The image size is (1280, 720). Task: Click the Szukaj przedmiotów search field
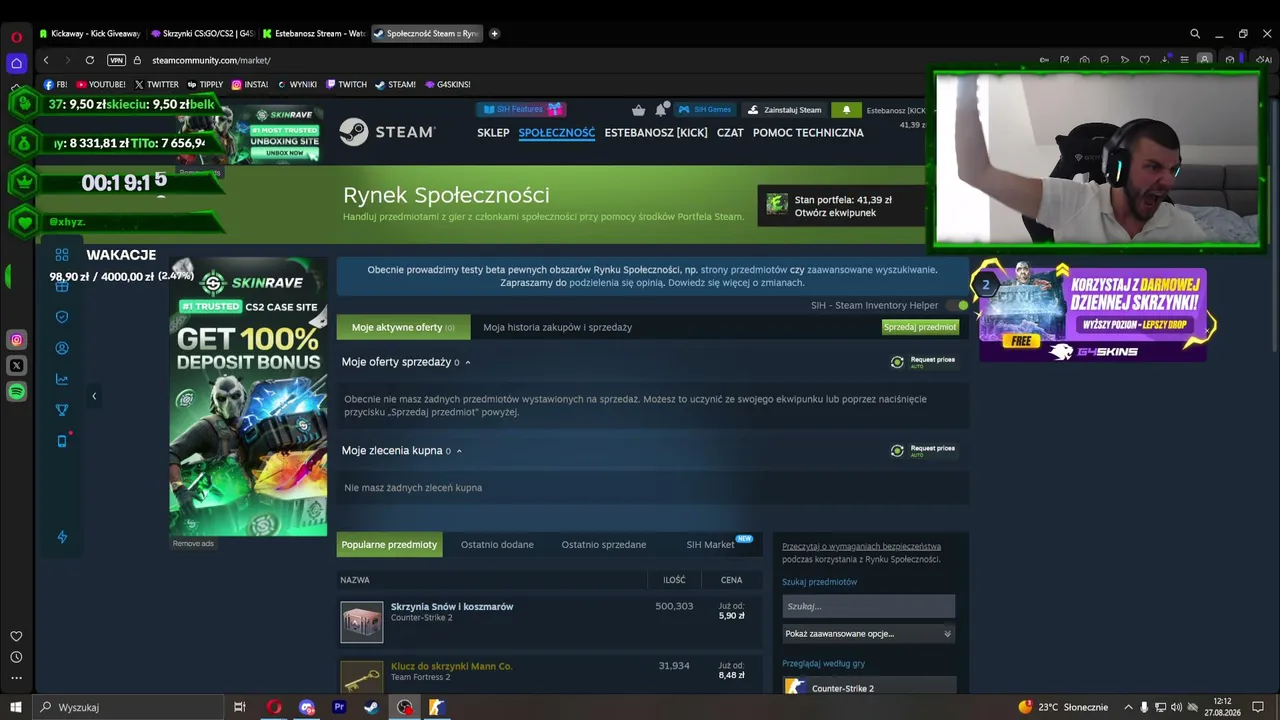[868, 606]
